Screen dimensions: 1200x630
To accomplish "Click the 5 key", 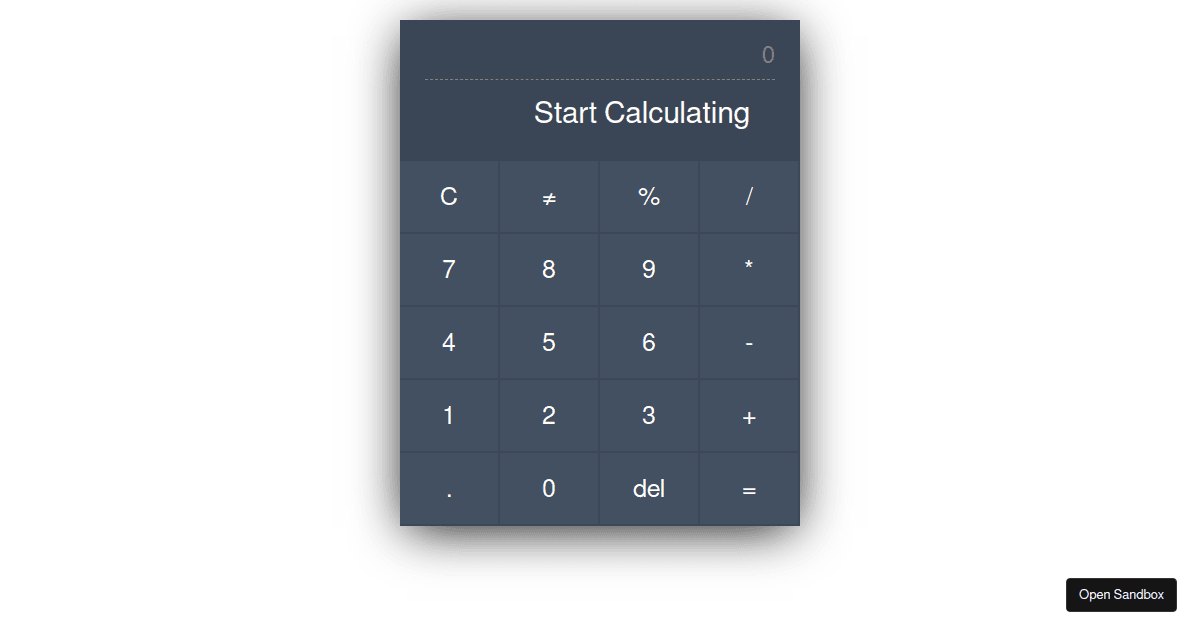I will coord(549,343).
